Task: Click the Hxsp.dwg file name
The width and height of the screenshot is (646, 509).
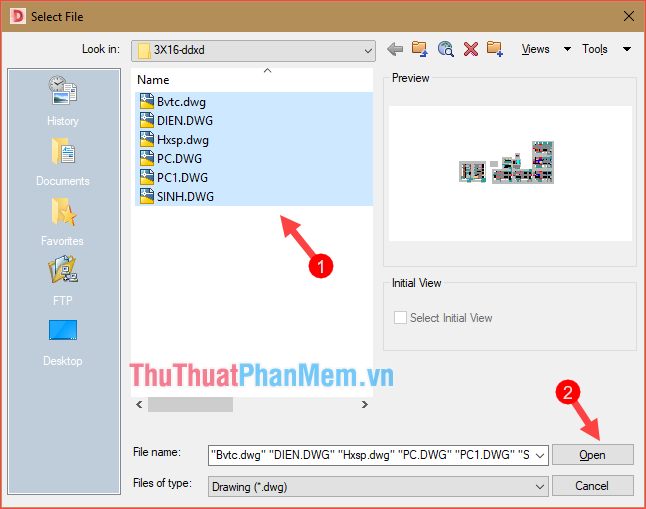Action: [x=183, y=140]
